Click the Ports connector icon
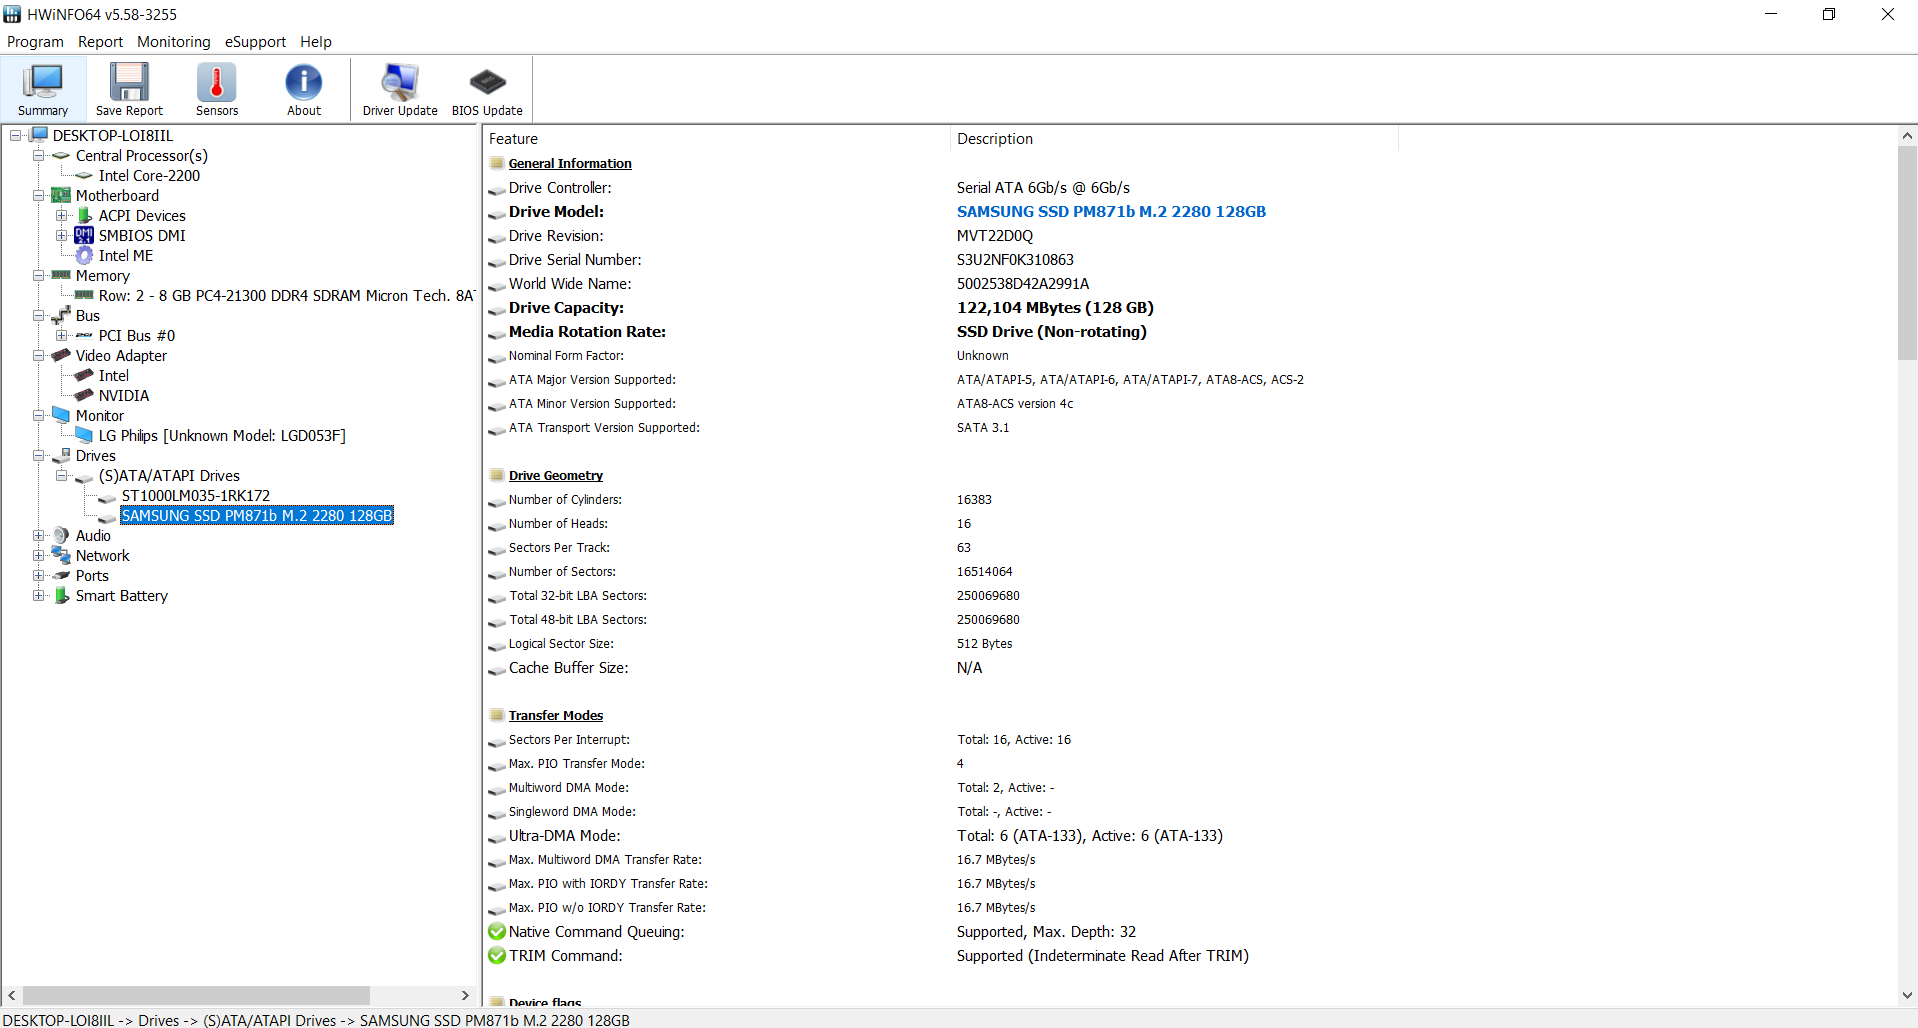Image resolution: width=1918 pixels, height=1028 pixels. [x=61, y=575]
